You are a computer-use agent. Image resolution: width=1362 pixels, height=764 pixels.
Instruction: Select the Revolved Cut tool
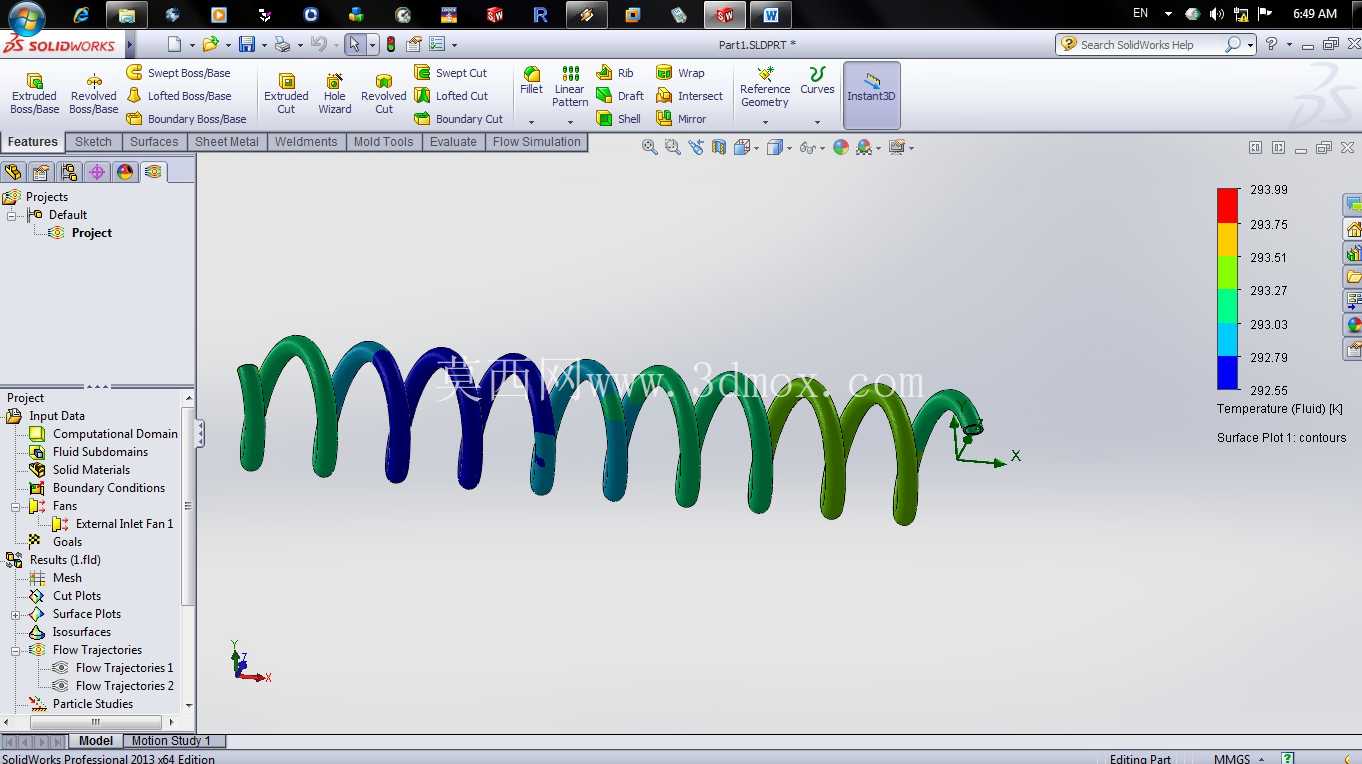[x=383, y=94]
